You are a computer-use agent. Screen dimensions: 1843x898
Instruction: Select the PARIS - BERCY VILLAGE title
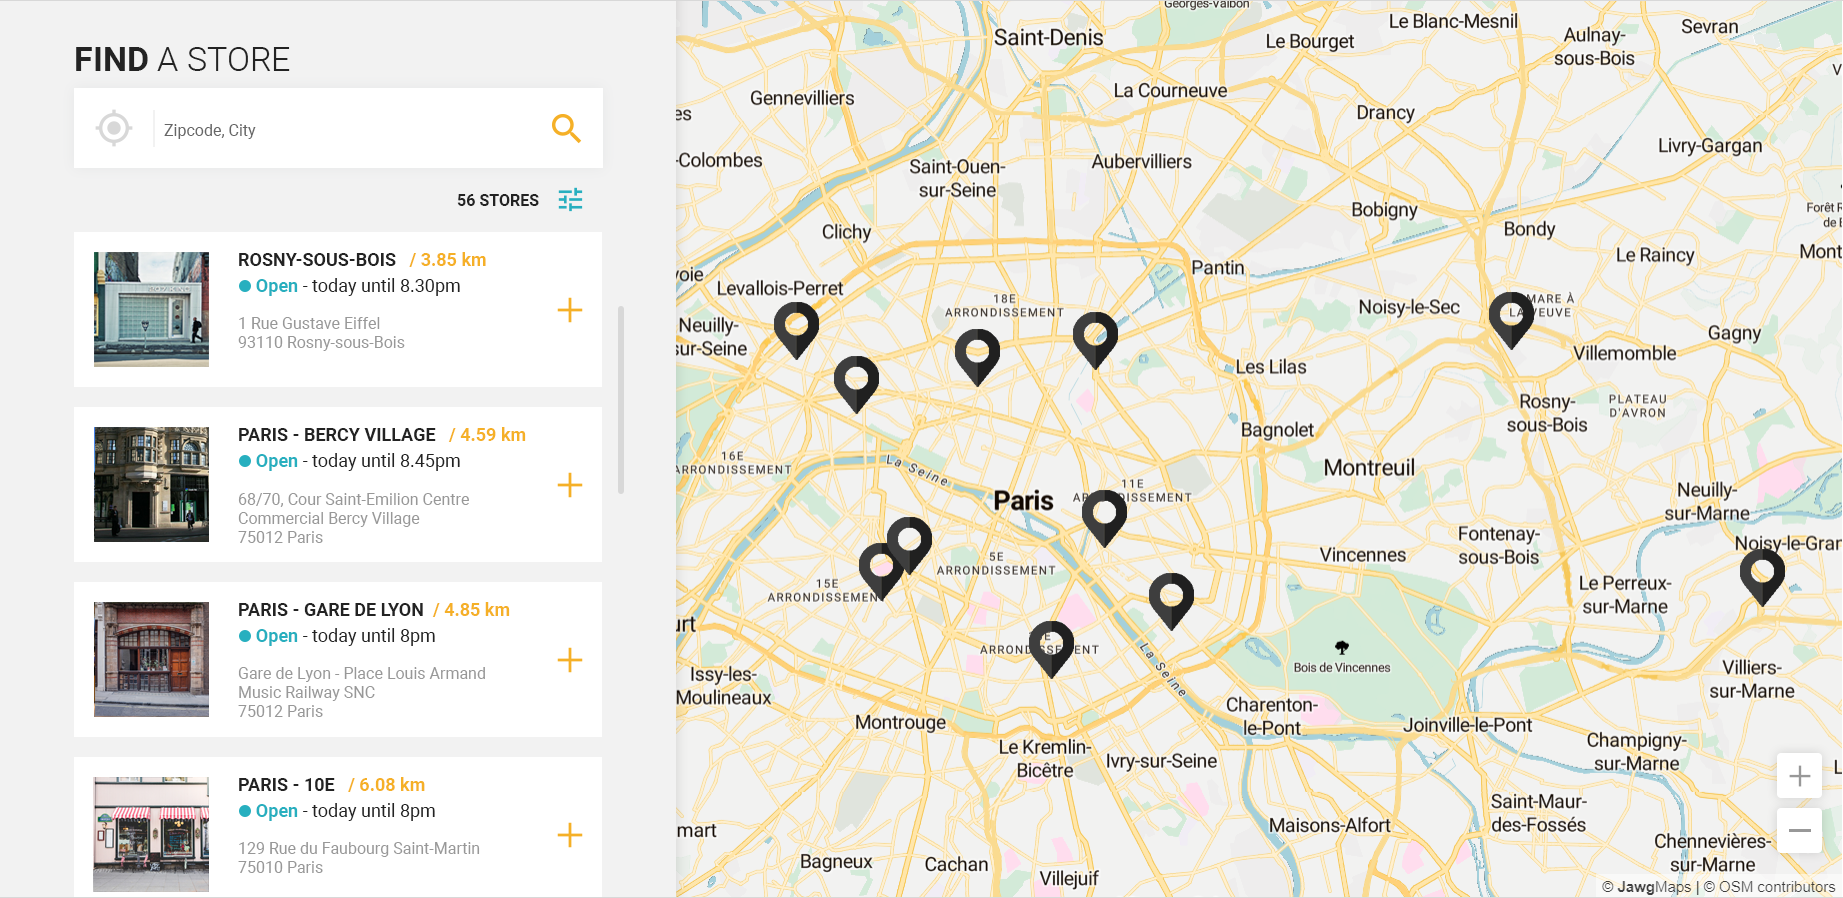click(337, 435)
